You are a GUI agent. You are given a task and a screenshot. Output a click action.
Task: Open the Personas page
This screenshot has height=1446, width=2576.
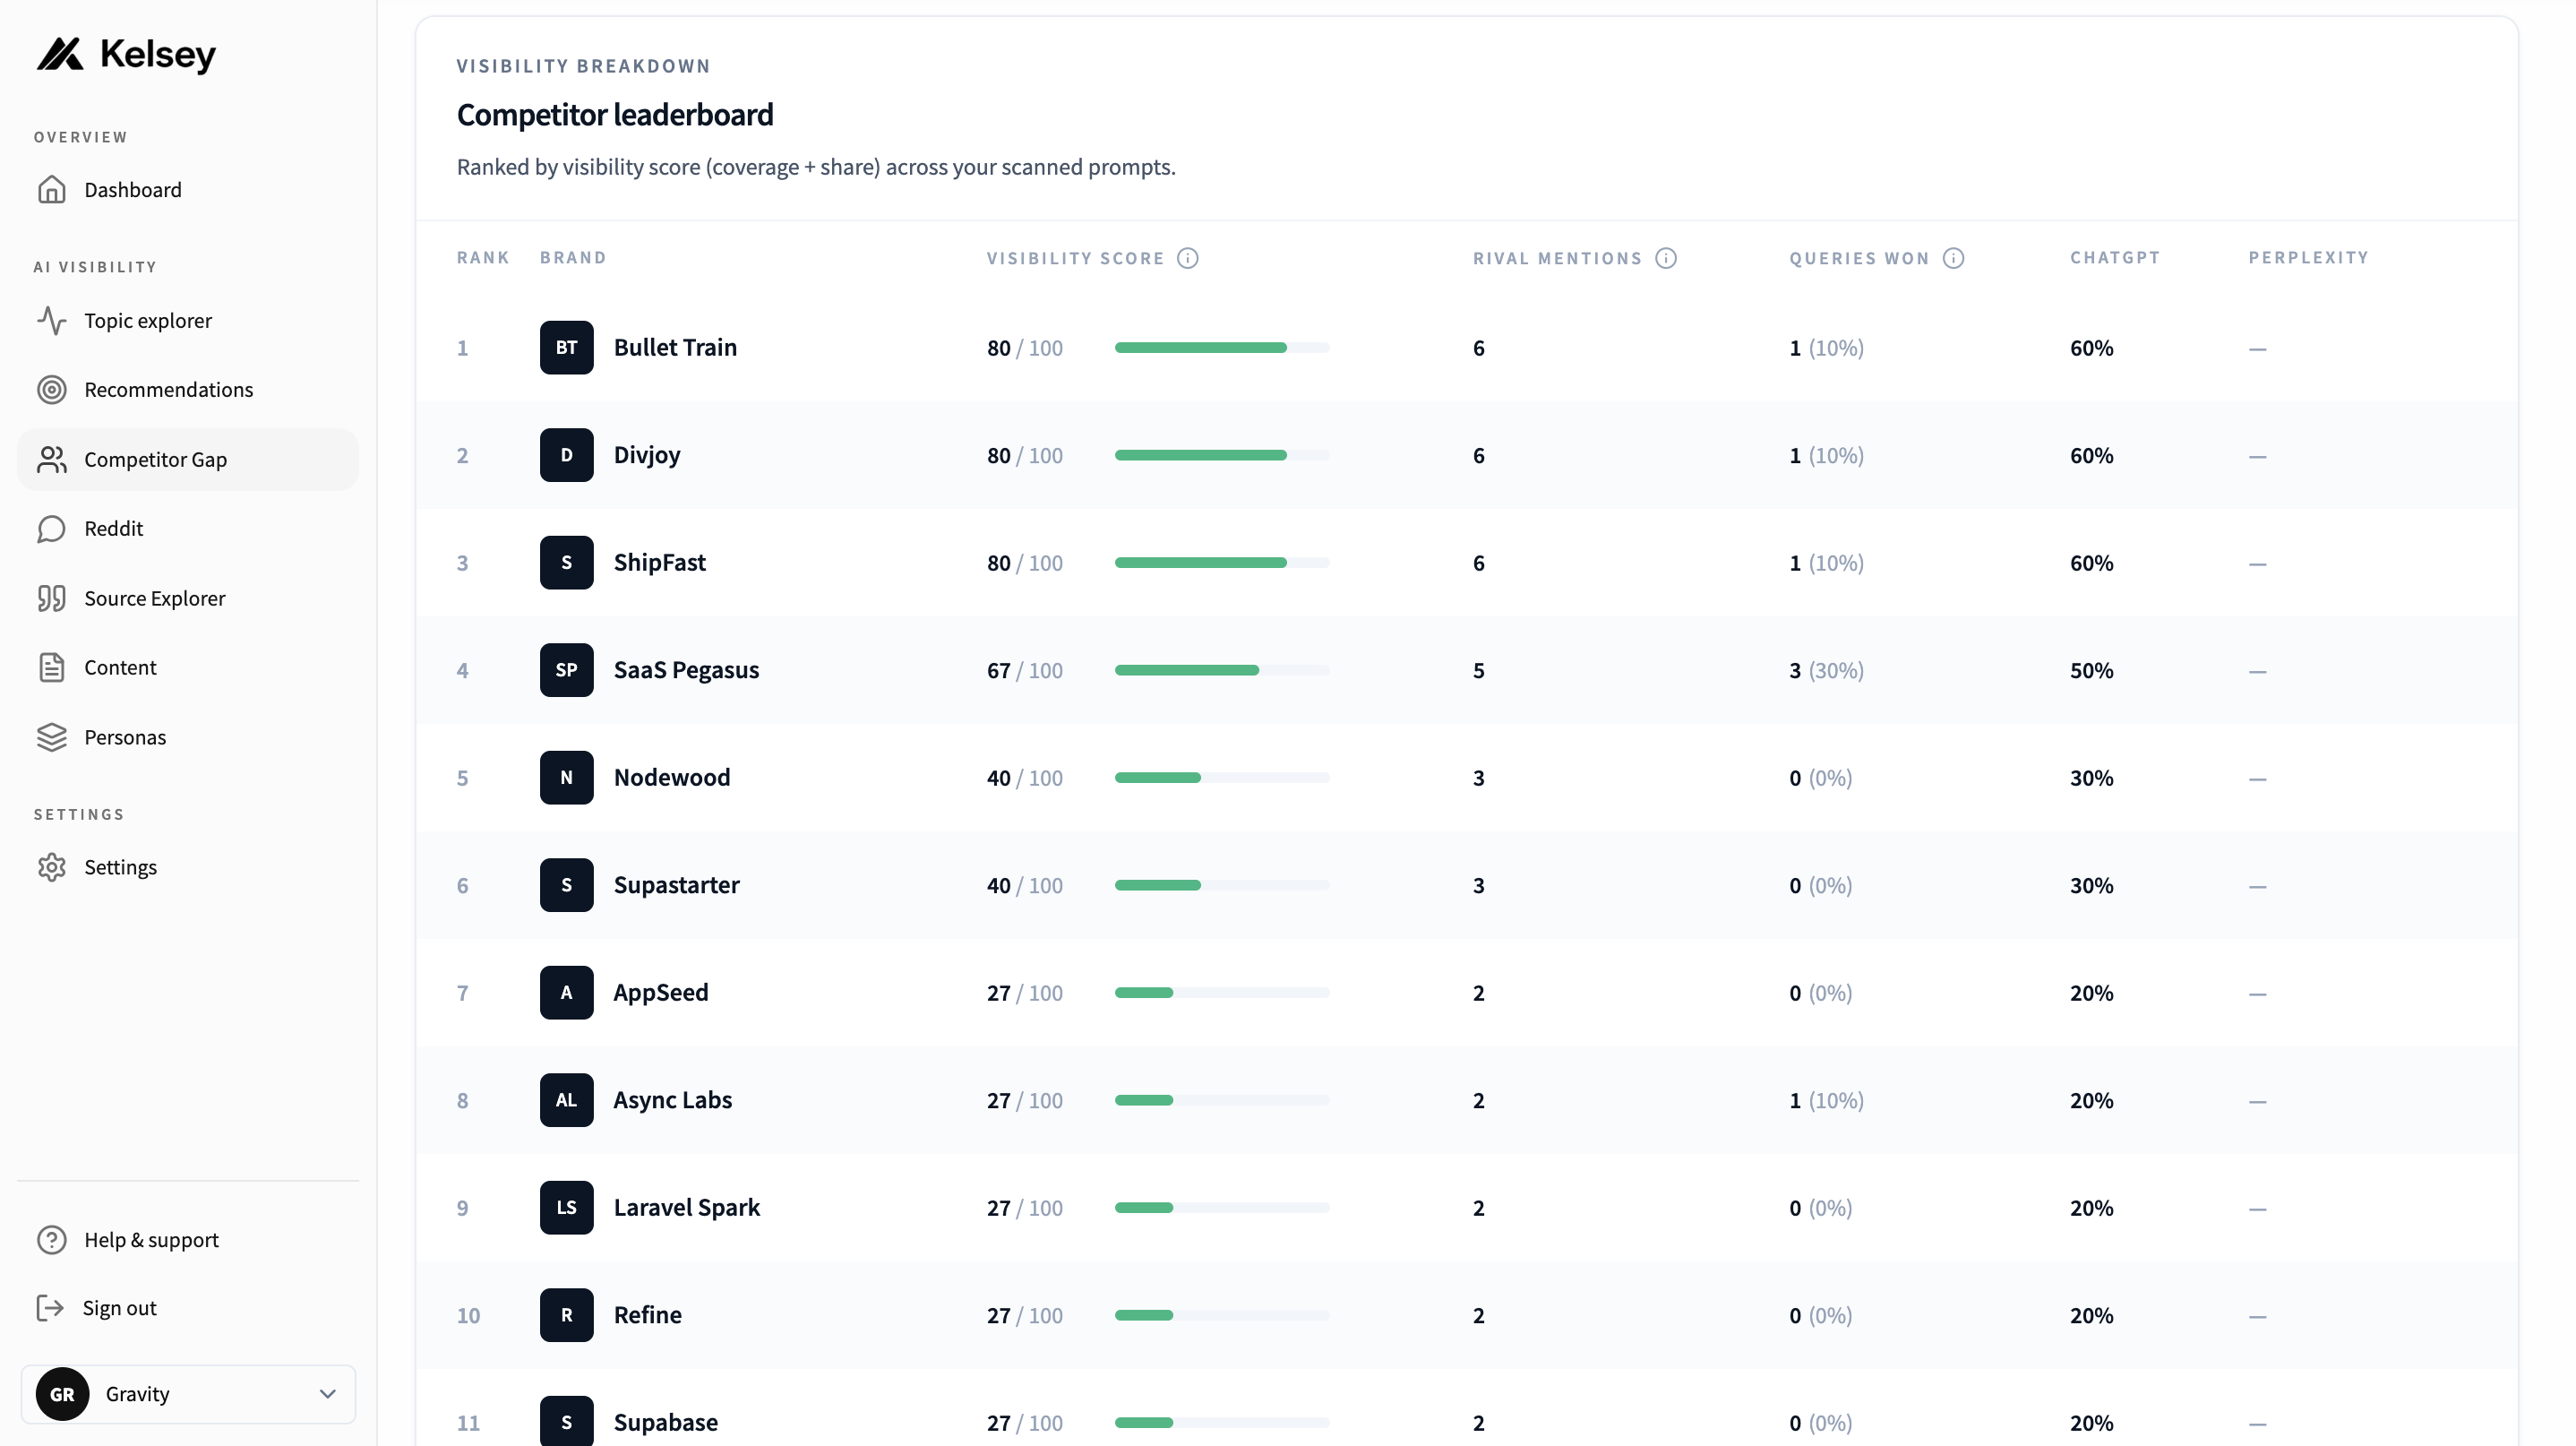[x=188, y=738]
